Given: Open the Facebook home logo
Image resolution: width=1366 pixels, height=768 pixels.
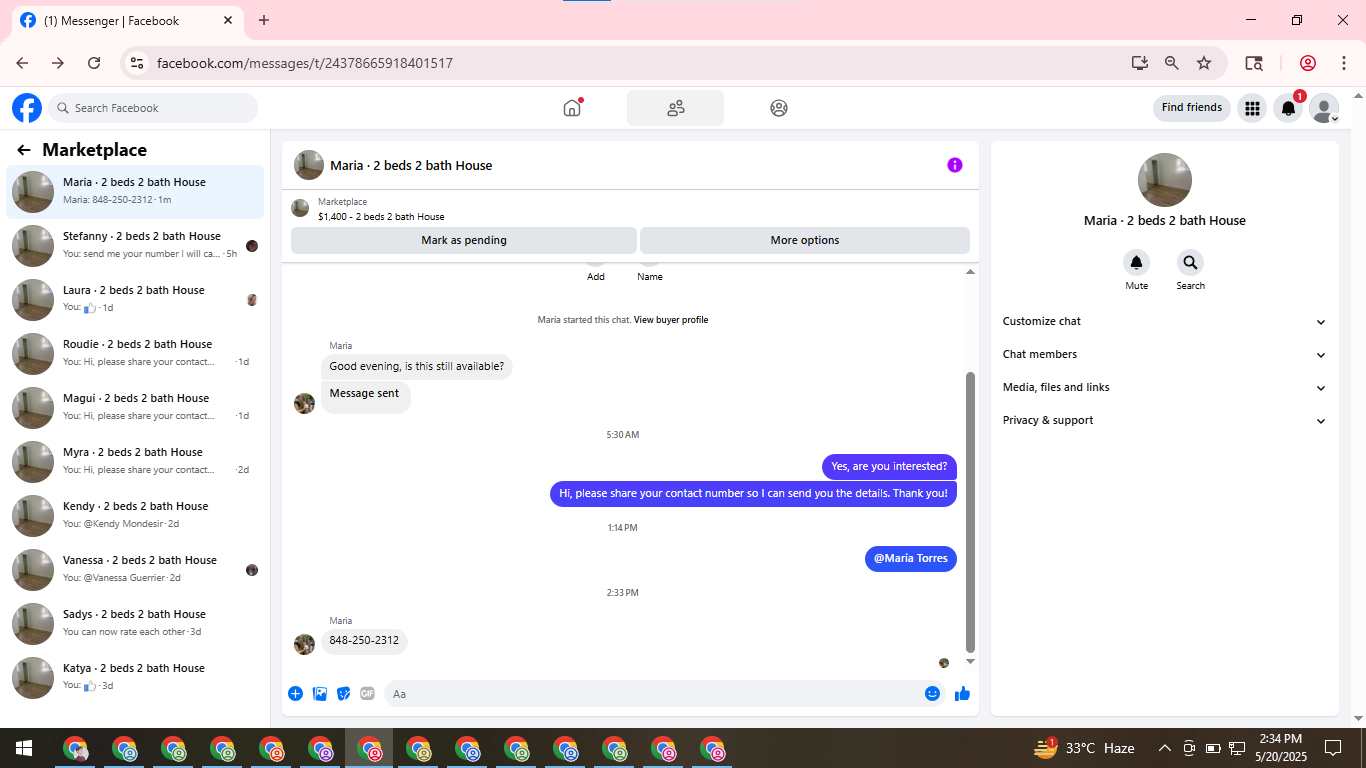Looking at the screenshot, I should (x=27, y=108).
